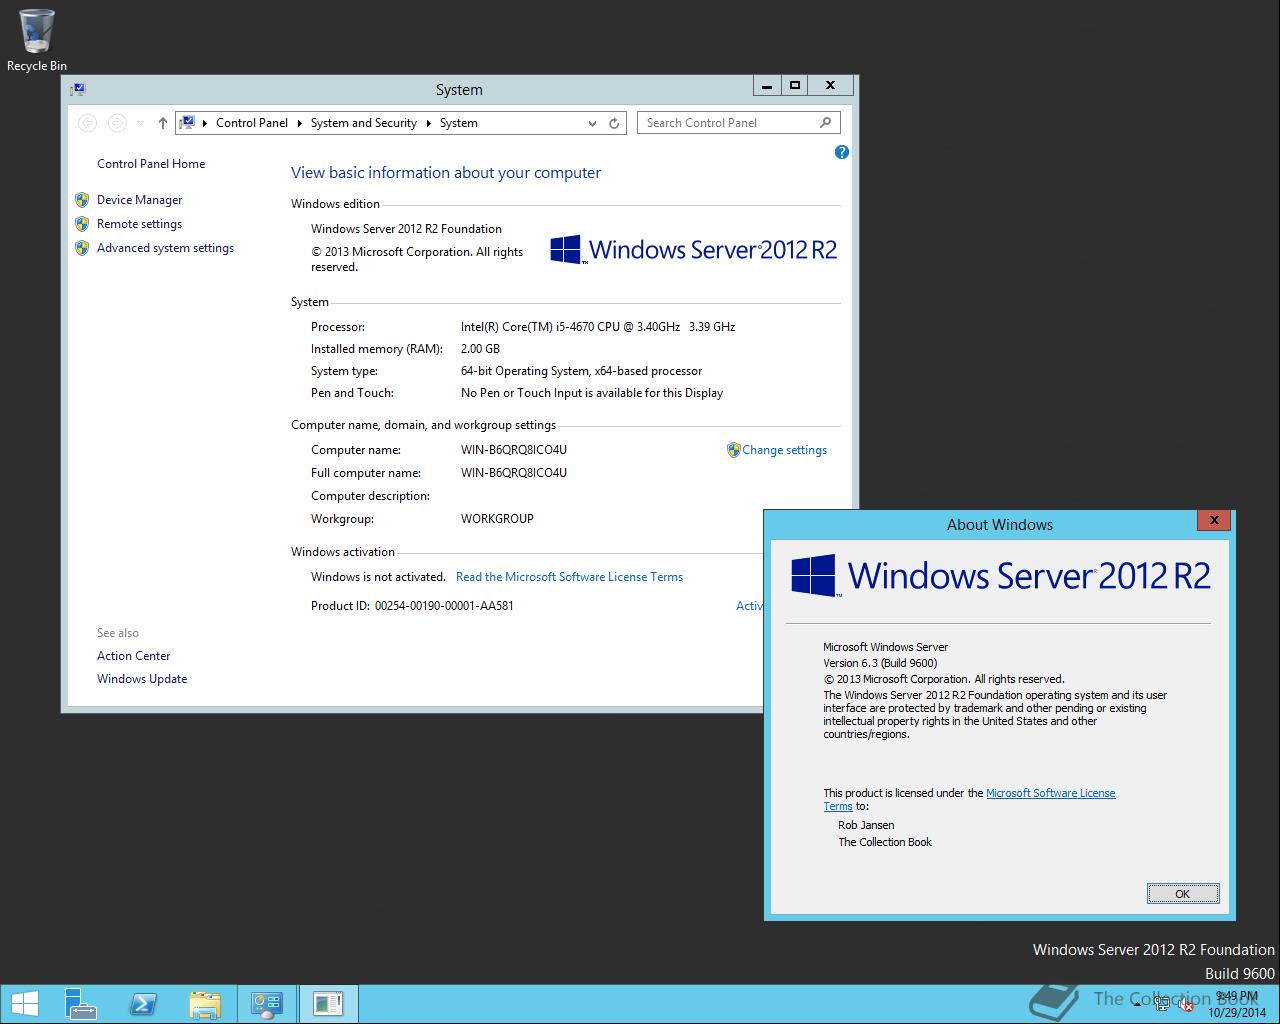1280x1024 pixels.
Task: Click the Advanced system settings shield icon
Action: tap(82, 248)
